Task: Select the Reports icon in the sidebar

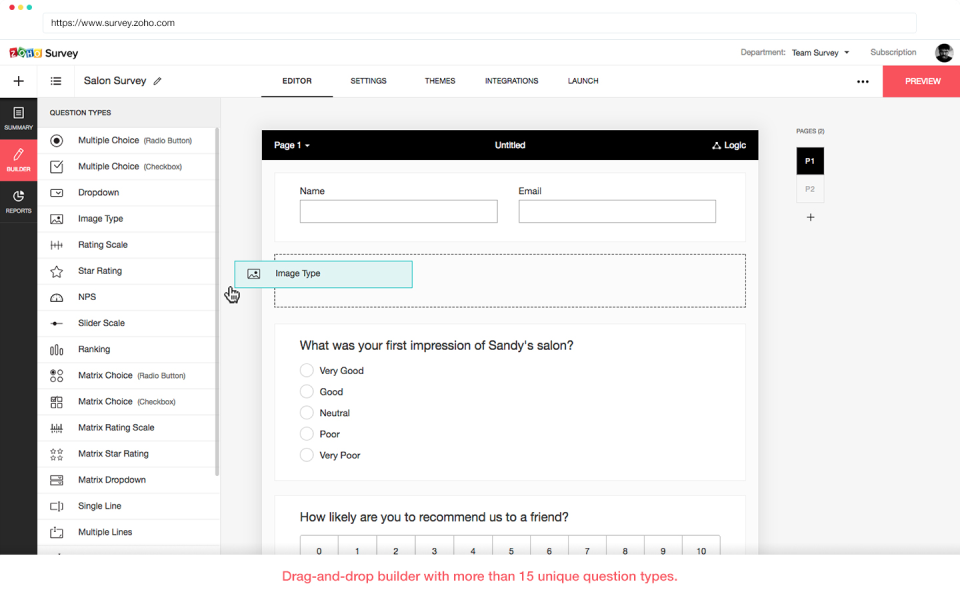Action: coord(16,196)
